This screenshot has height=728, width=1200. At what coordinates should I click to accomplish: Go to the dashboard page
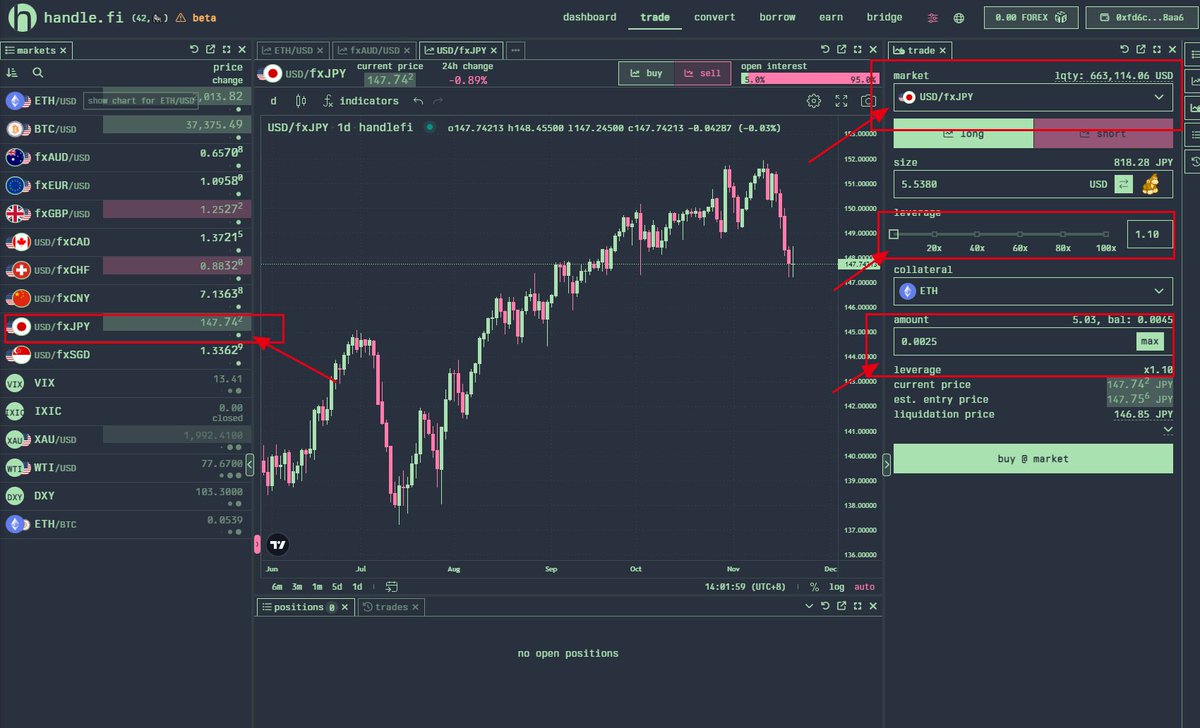[x=590, y=17]
